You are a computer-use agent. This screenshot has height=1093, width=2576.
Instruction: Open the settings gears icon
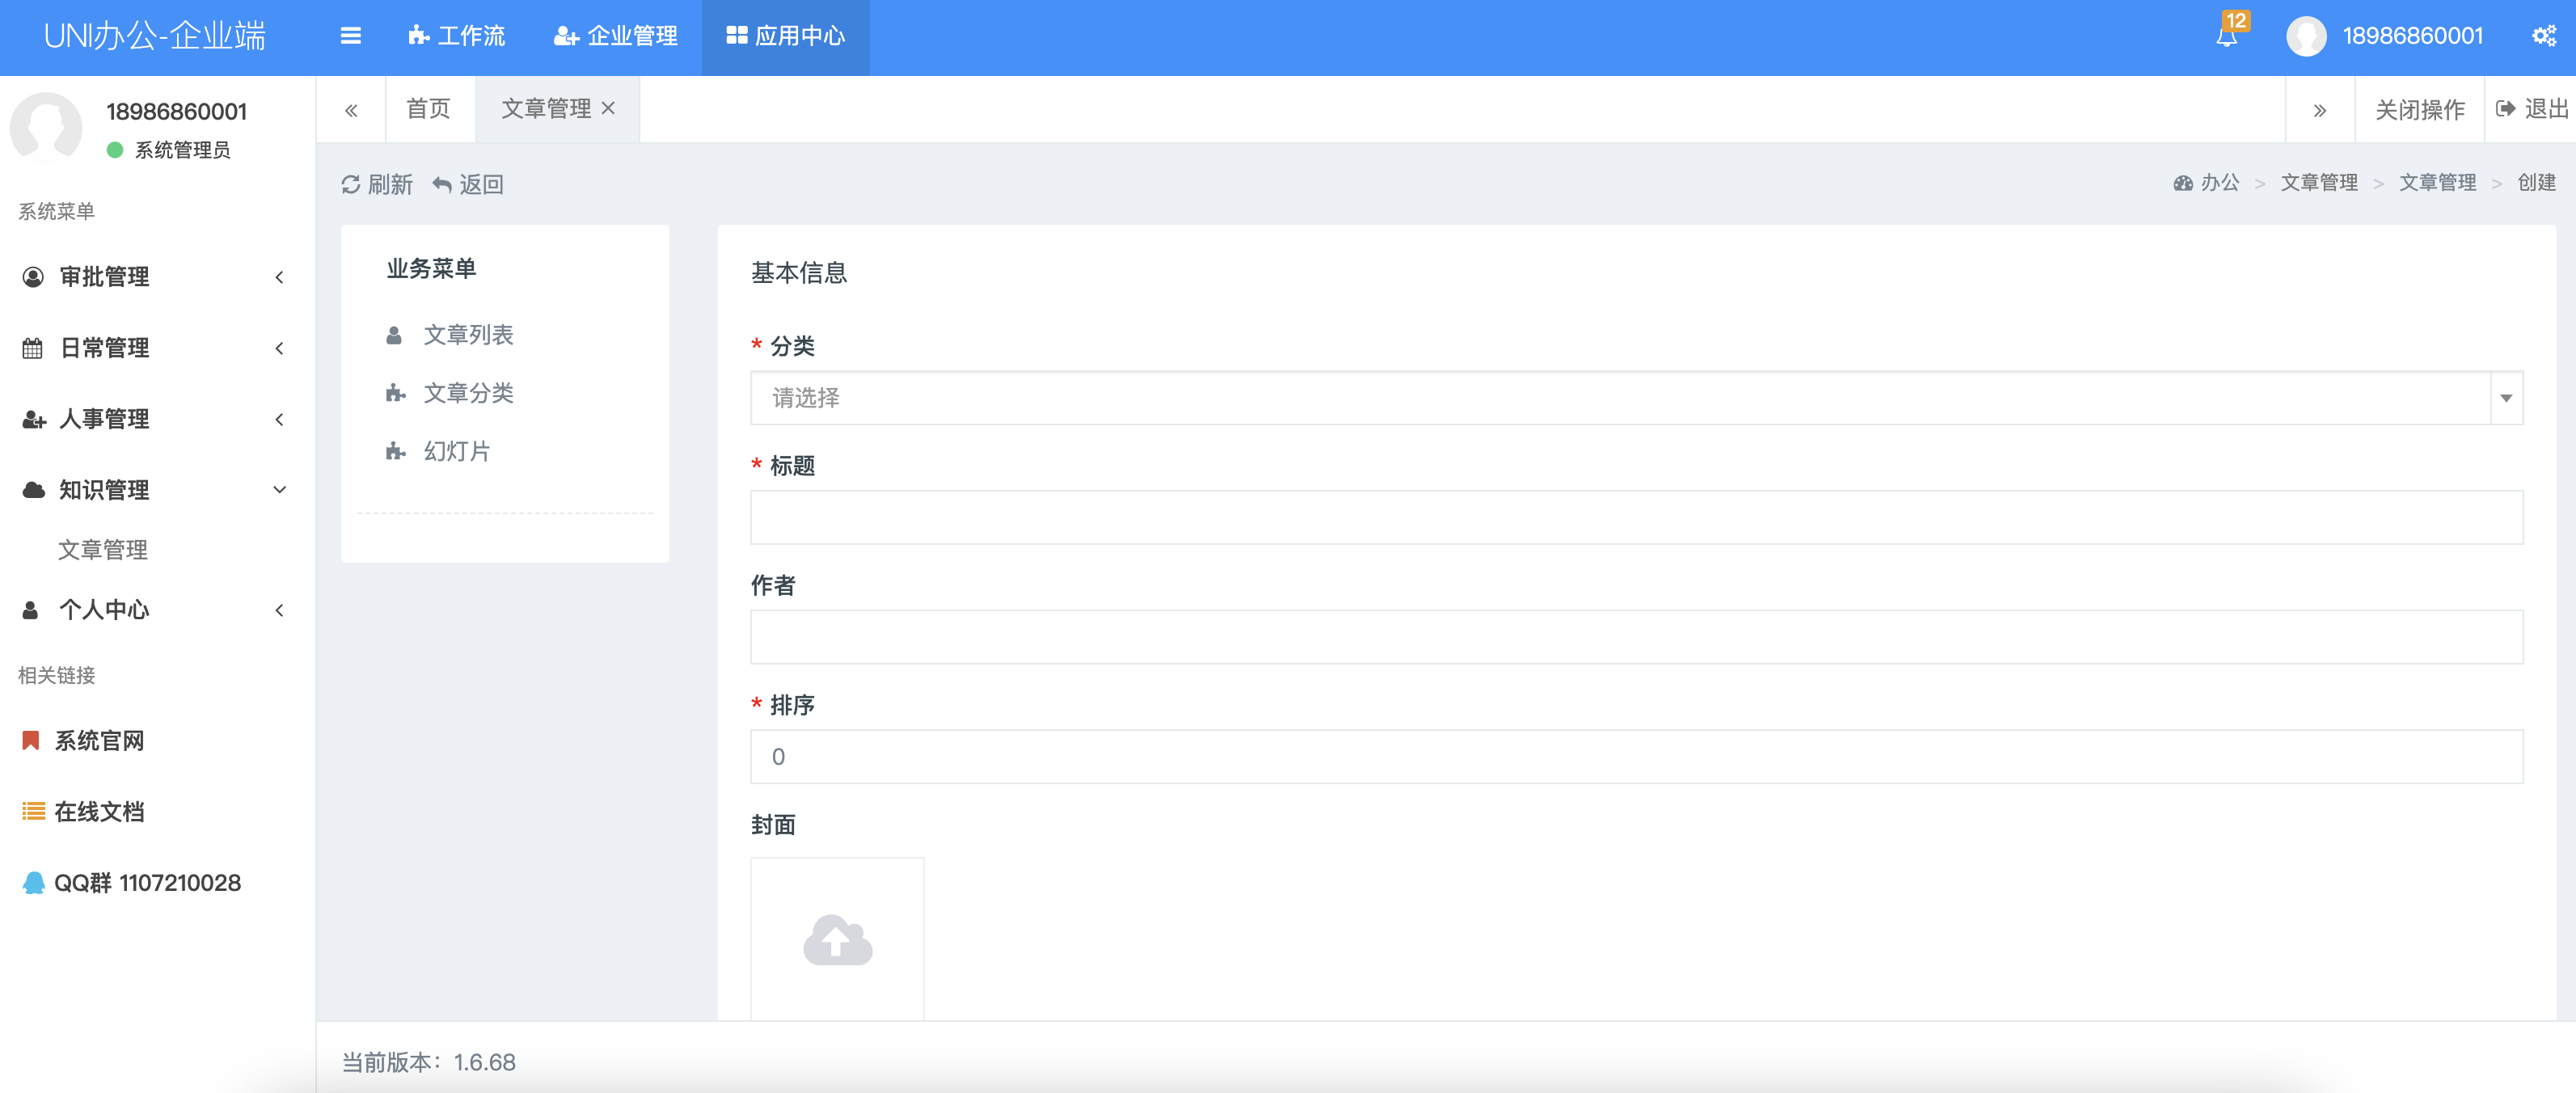click(x=2543, y=37)
